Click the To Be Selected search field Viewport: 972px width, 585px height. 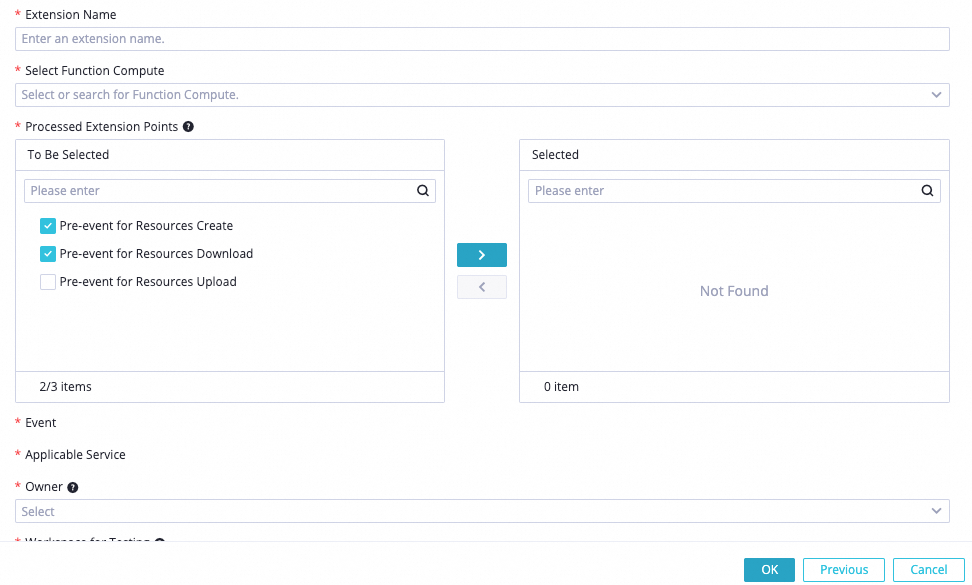coord(220,191)
